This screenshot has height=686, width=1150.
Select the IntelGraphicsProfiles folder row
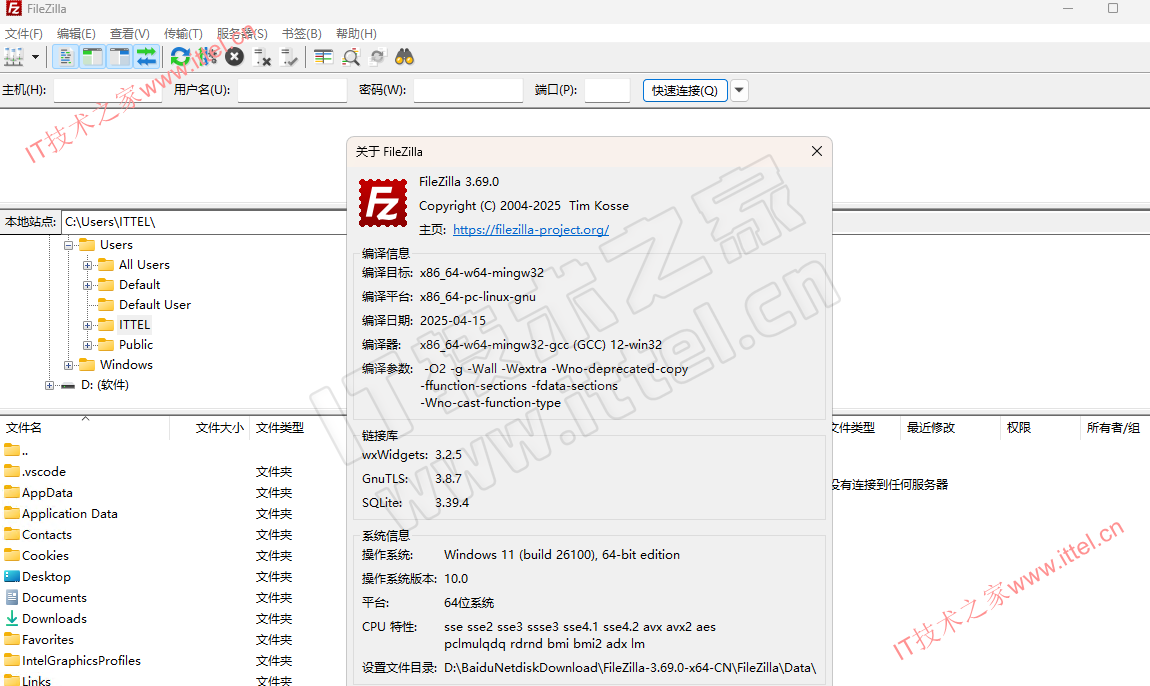(173, 661)
